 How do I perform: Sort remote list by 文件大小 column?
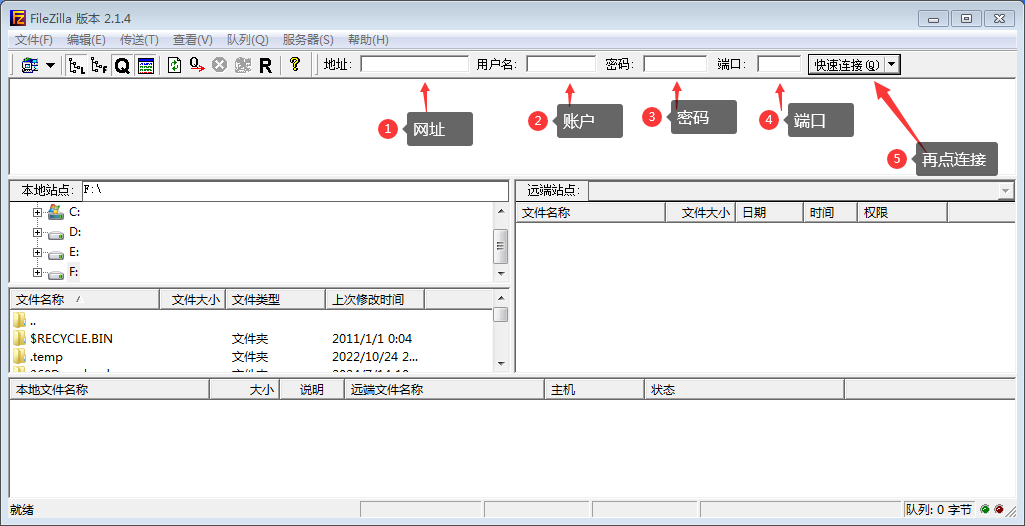(701, 212)
